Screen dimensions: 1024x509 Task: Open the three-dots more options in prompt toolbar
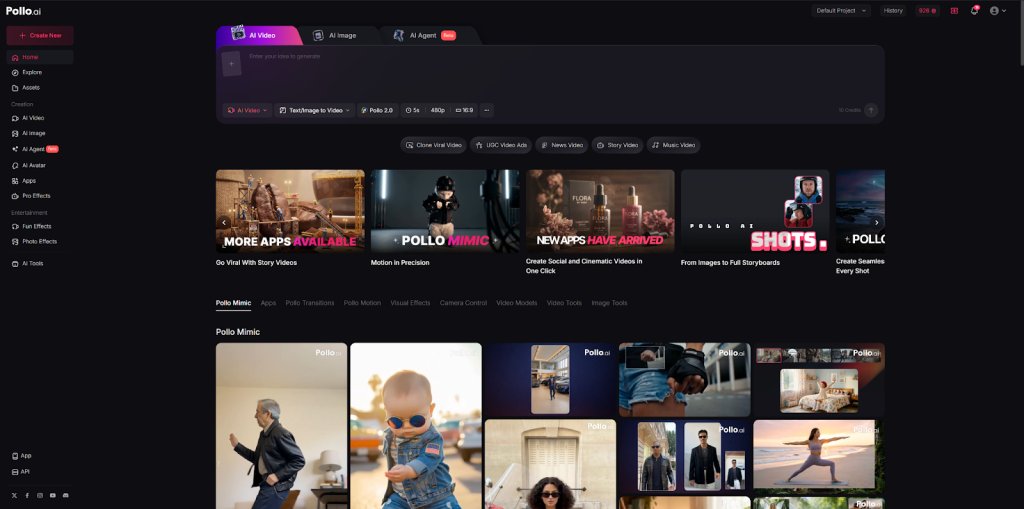pos(487,110)
